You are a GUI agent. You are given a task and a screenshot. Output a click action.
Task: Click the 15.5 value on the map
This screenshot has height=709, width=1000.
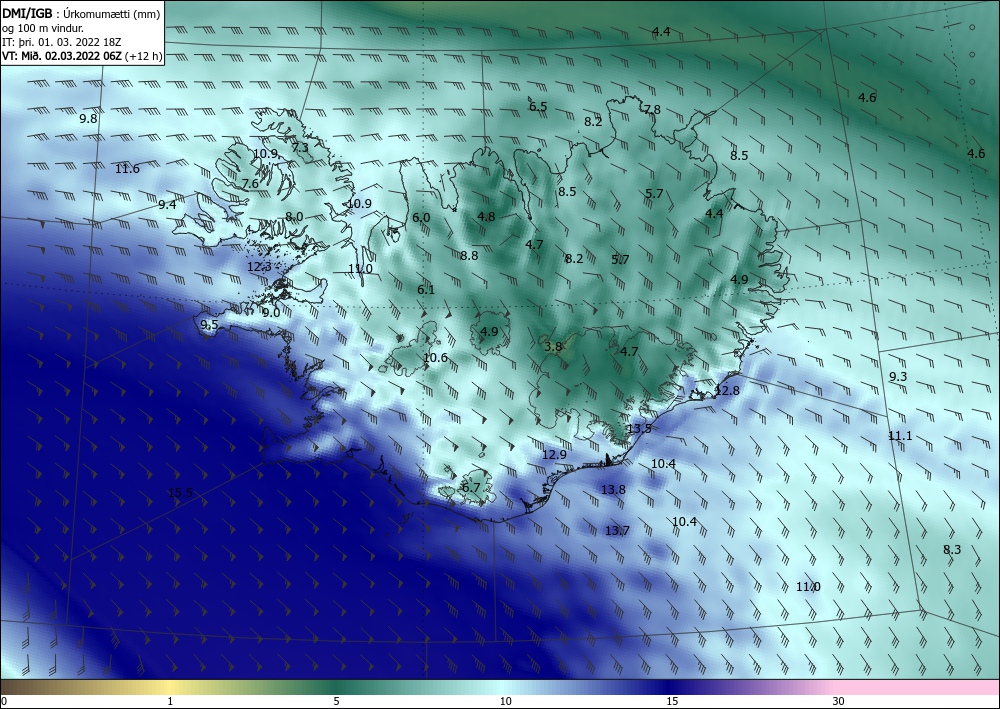tap(180, 492)
